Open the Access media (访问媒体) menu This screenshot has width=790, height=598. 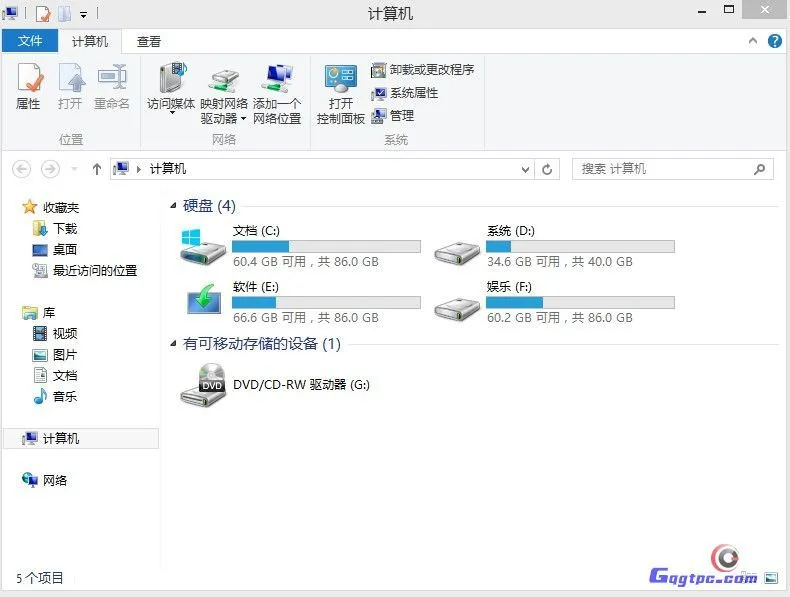[171, 87]
